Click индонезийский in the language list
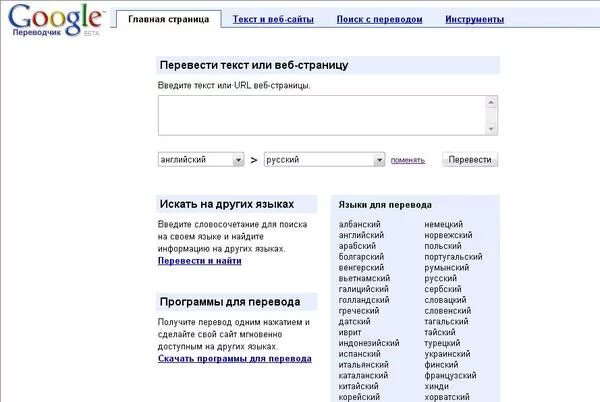Screen dimensions: 600x402 pos(369,343)
